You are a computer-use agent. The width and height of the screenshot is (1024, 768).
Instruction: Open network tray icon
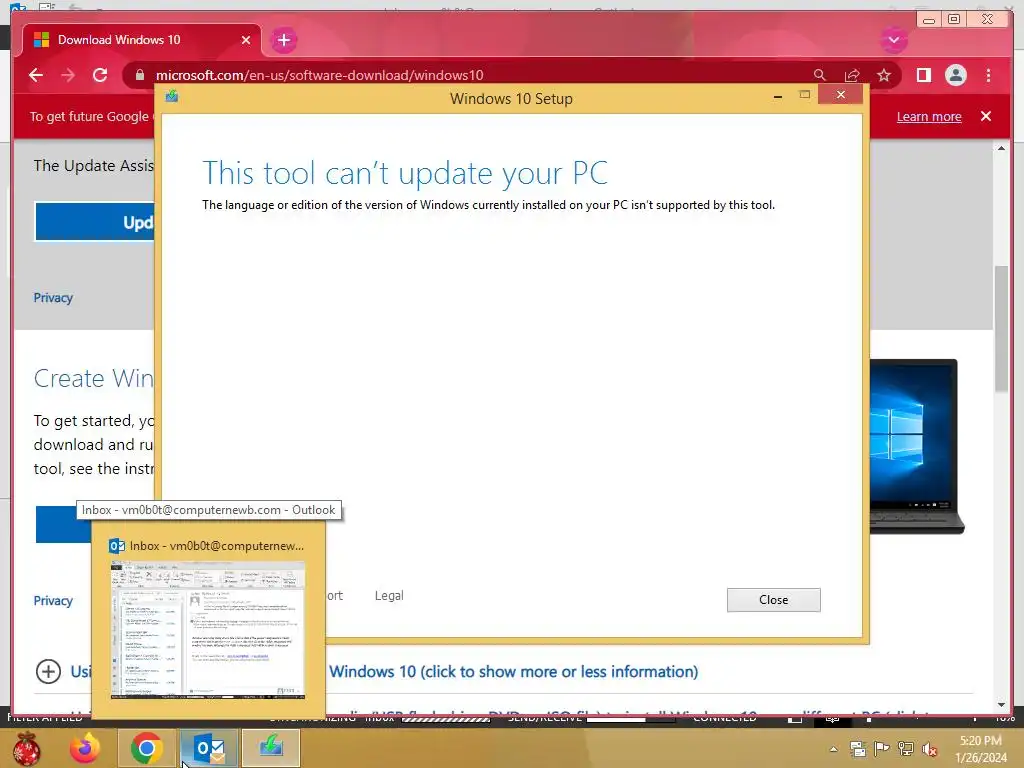tap(905, 749)
